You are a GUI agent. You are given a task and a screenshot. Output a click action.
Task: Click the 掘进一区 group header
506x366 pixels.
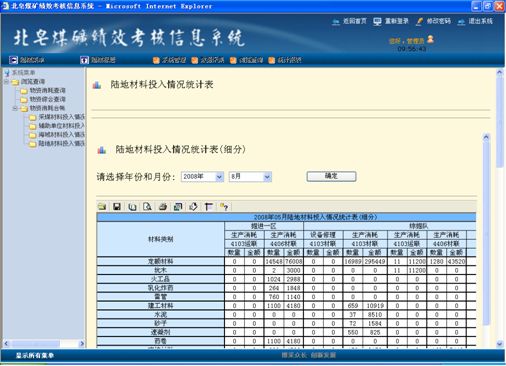click(x=264, y=226)
